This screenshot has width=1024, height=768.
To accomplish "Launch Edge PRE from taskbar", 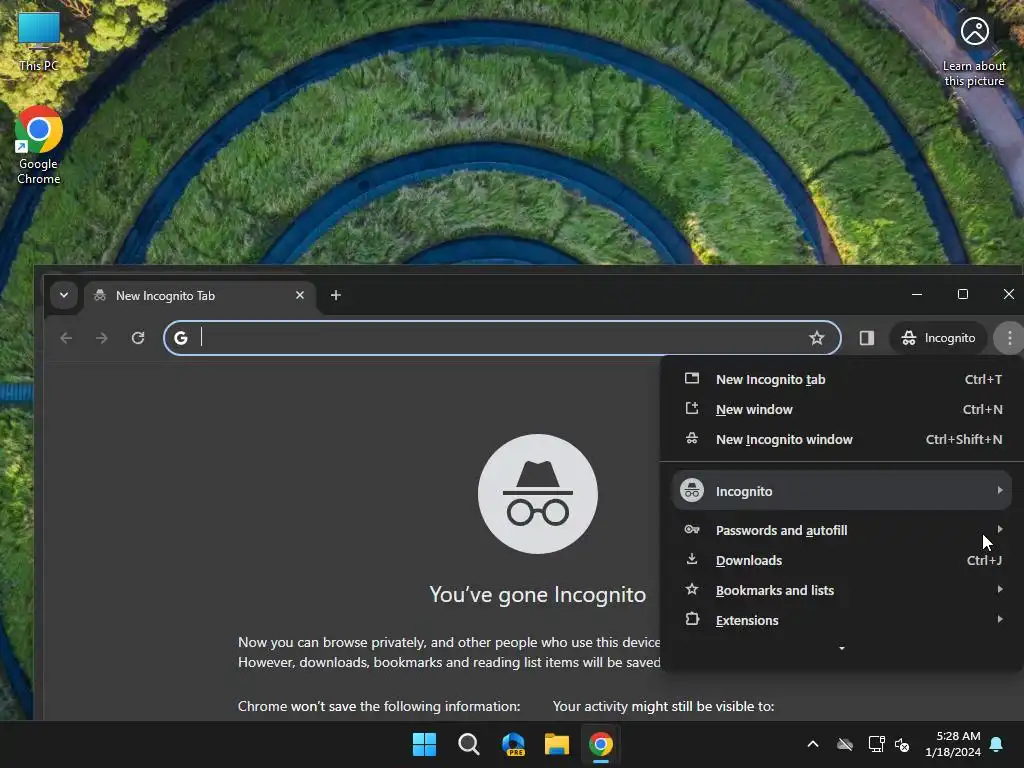I will tap(513, 744).
